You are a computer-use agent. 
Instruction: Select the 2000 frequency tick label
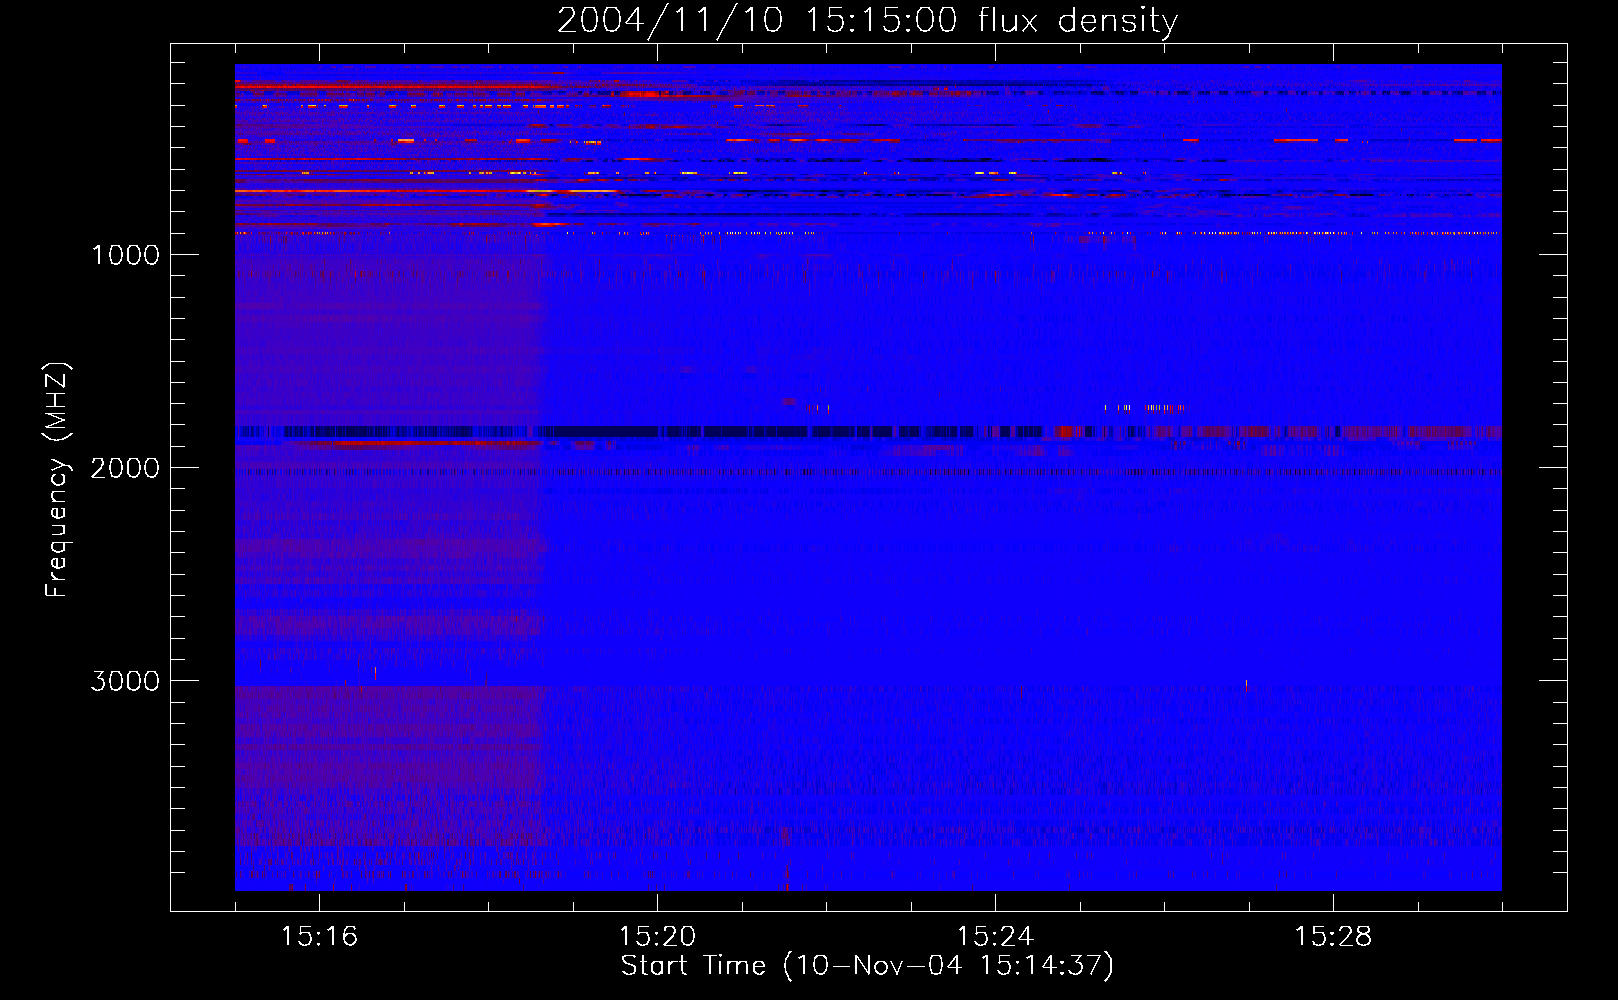[125, 468]
